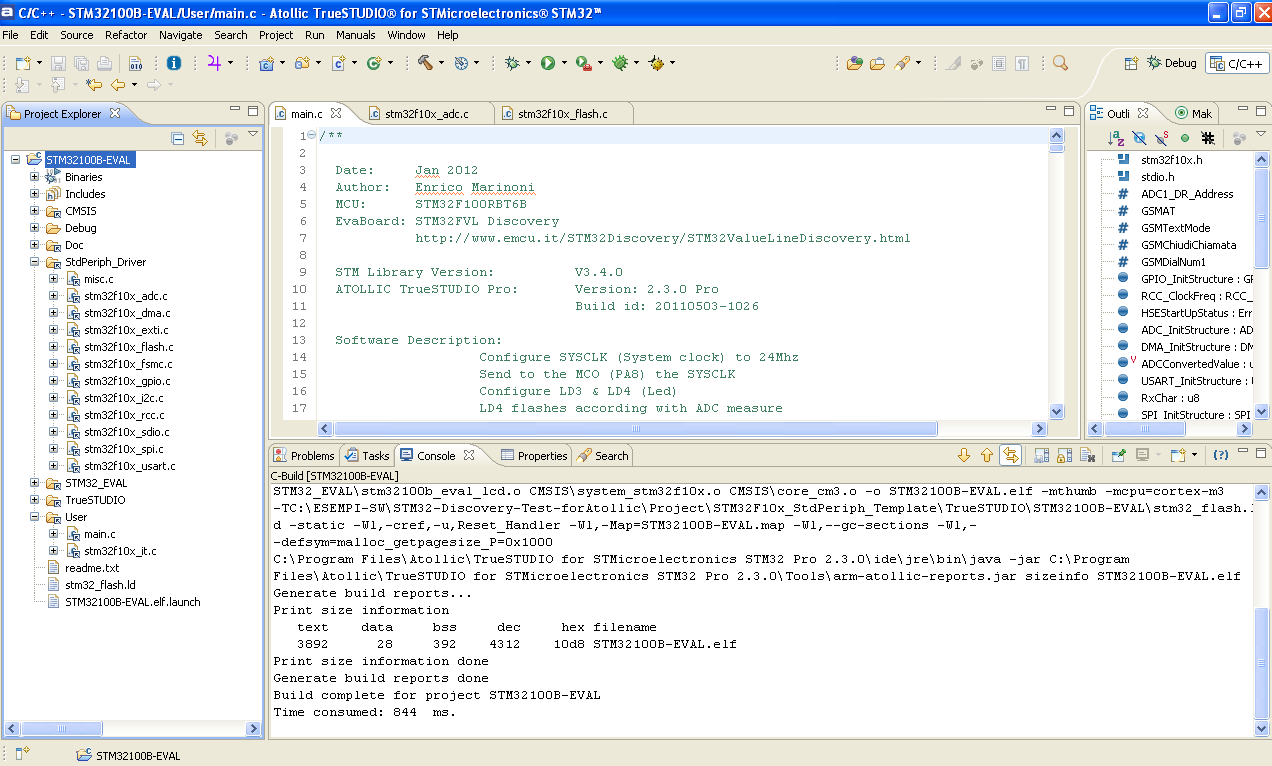Sort Outline alphabetically with a-z icon
Image resolution: width=1272 pixels, height=766 pixels.
tap(1117, 138)
